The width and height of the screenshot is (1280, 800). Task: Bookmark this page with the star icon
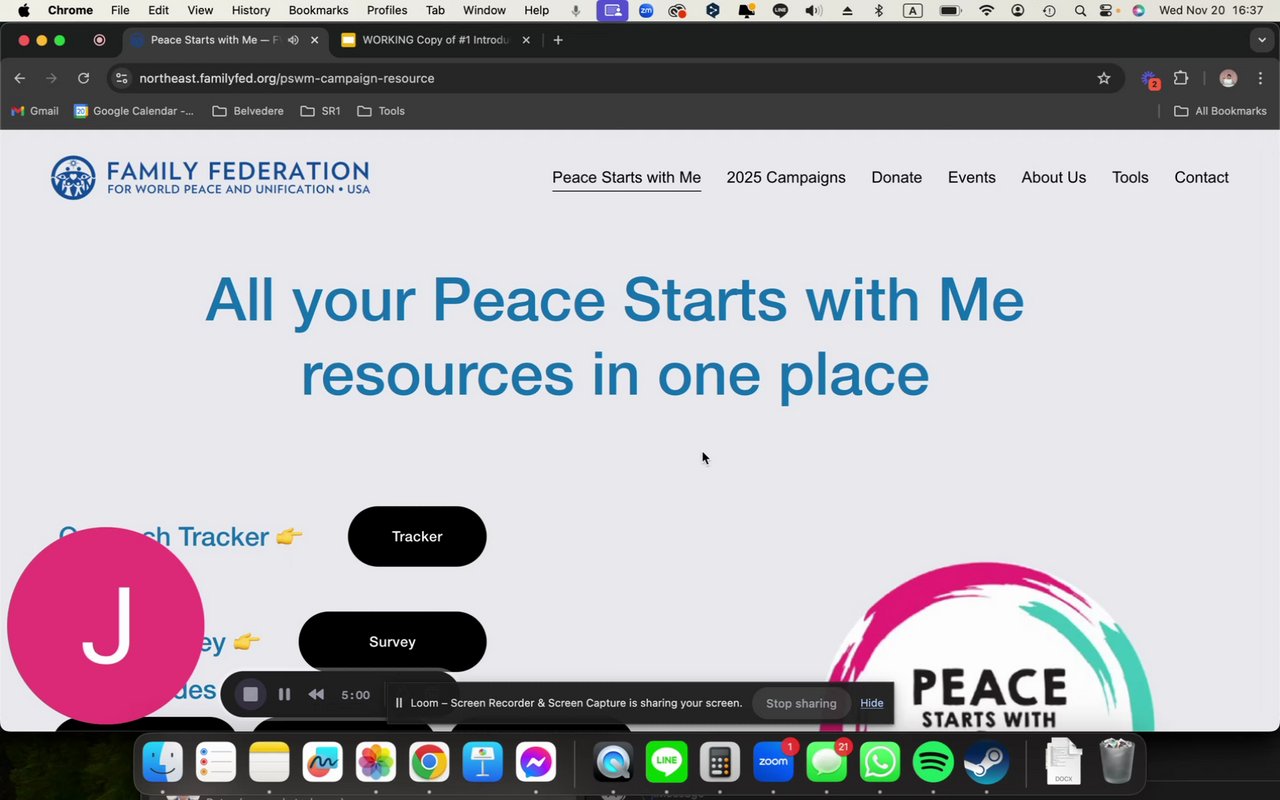tap(1104, 78)
